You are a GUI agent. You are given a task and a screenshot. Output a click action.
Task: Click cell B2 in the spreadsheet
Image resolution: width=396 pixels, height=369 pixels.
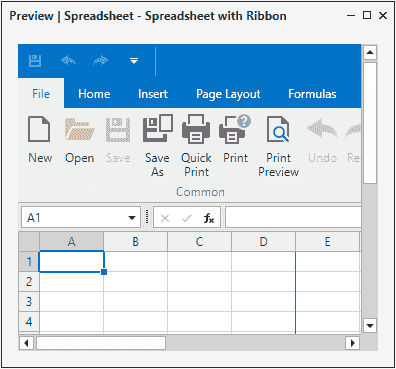pyautogui.click(x=135, y=282)
